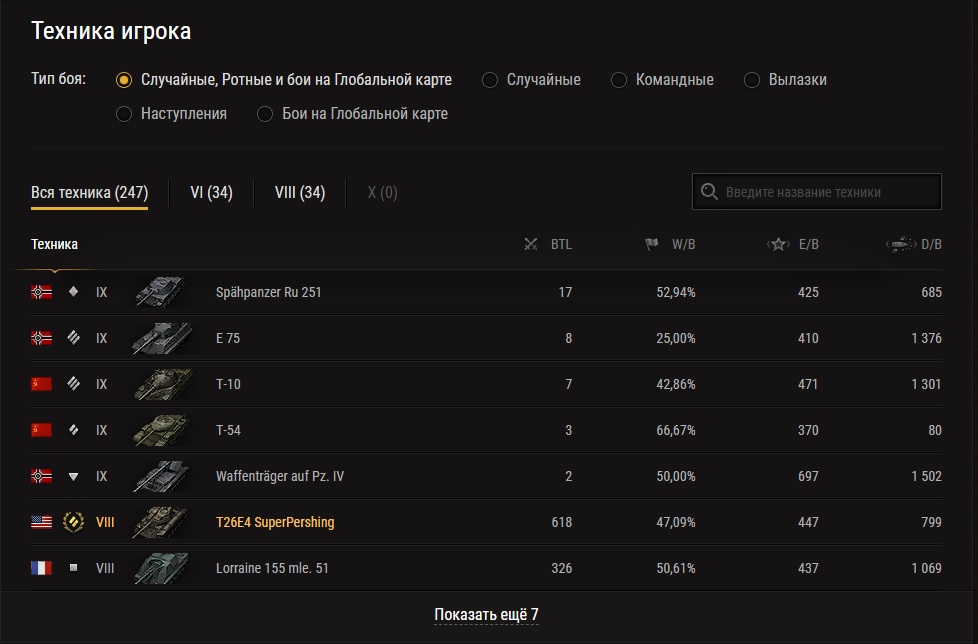The image size is (978, 644).
Task: Select the 'Вылазки' battle type radio
Action: tap(752, 80)
